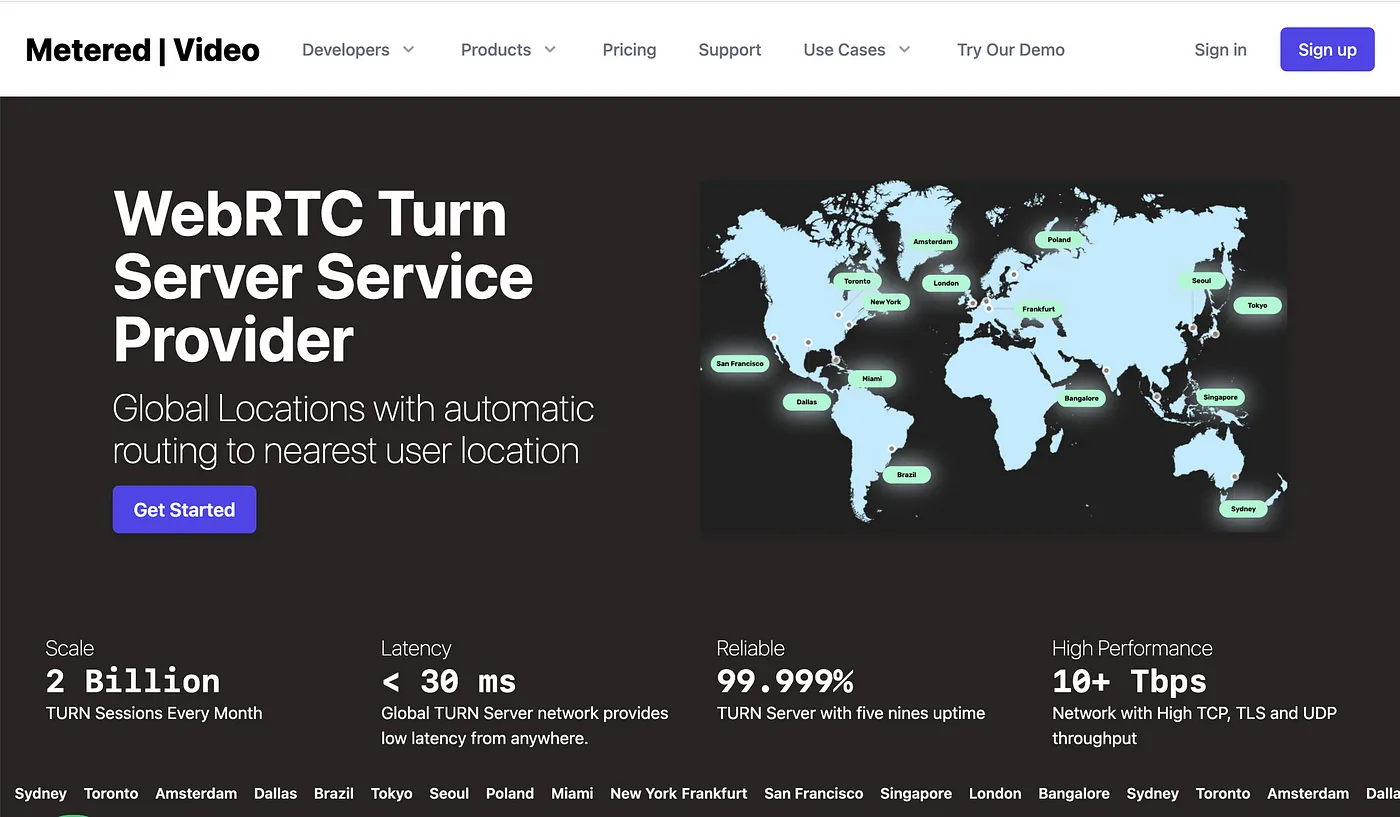
Task: Select the Poland map label
Action: [x=1059, y=240]
